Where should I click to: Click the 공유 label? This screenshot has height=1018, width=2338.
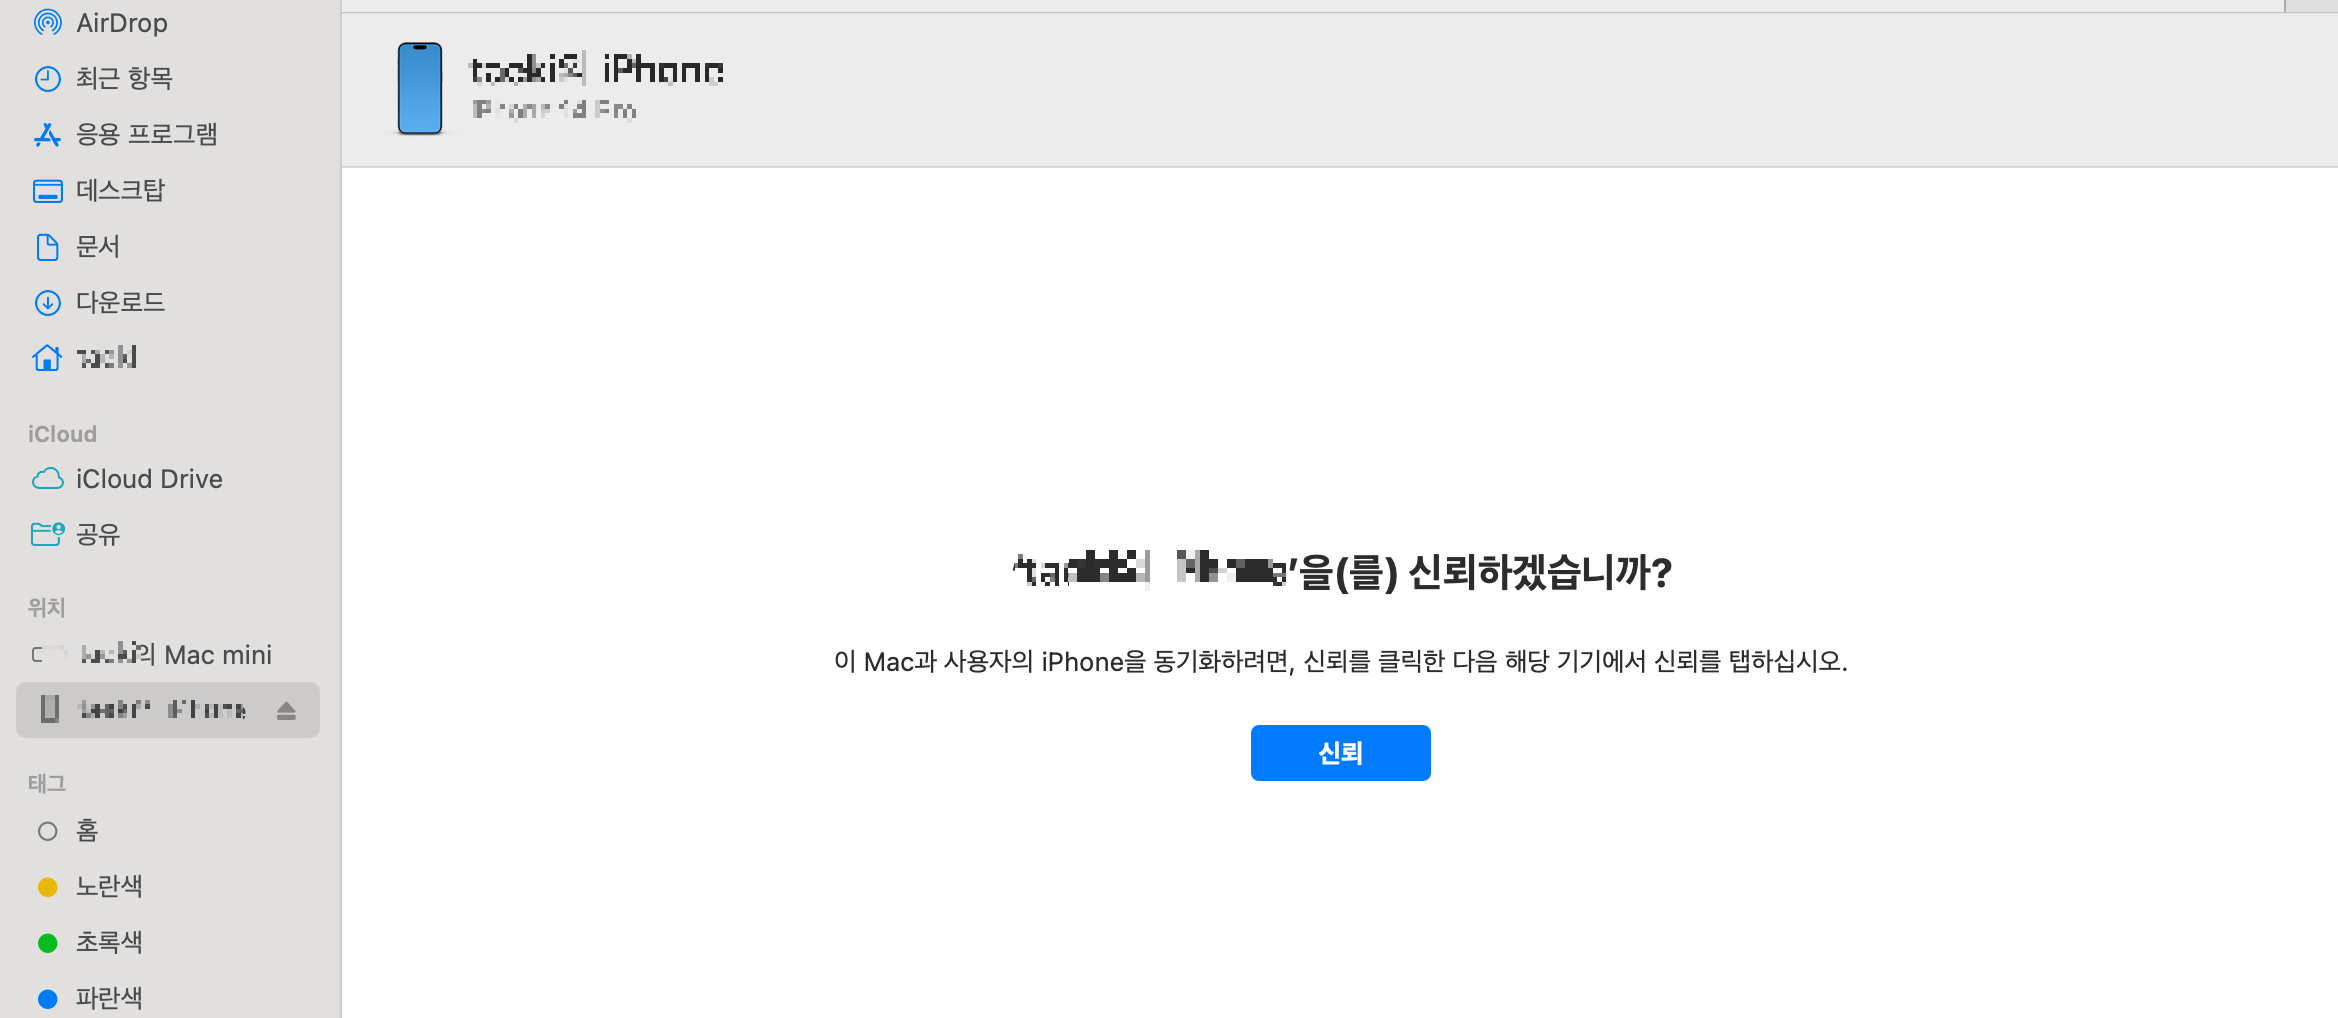coord(98,534)
